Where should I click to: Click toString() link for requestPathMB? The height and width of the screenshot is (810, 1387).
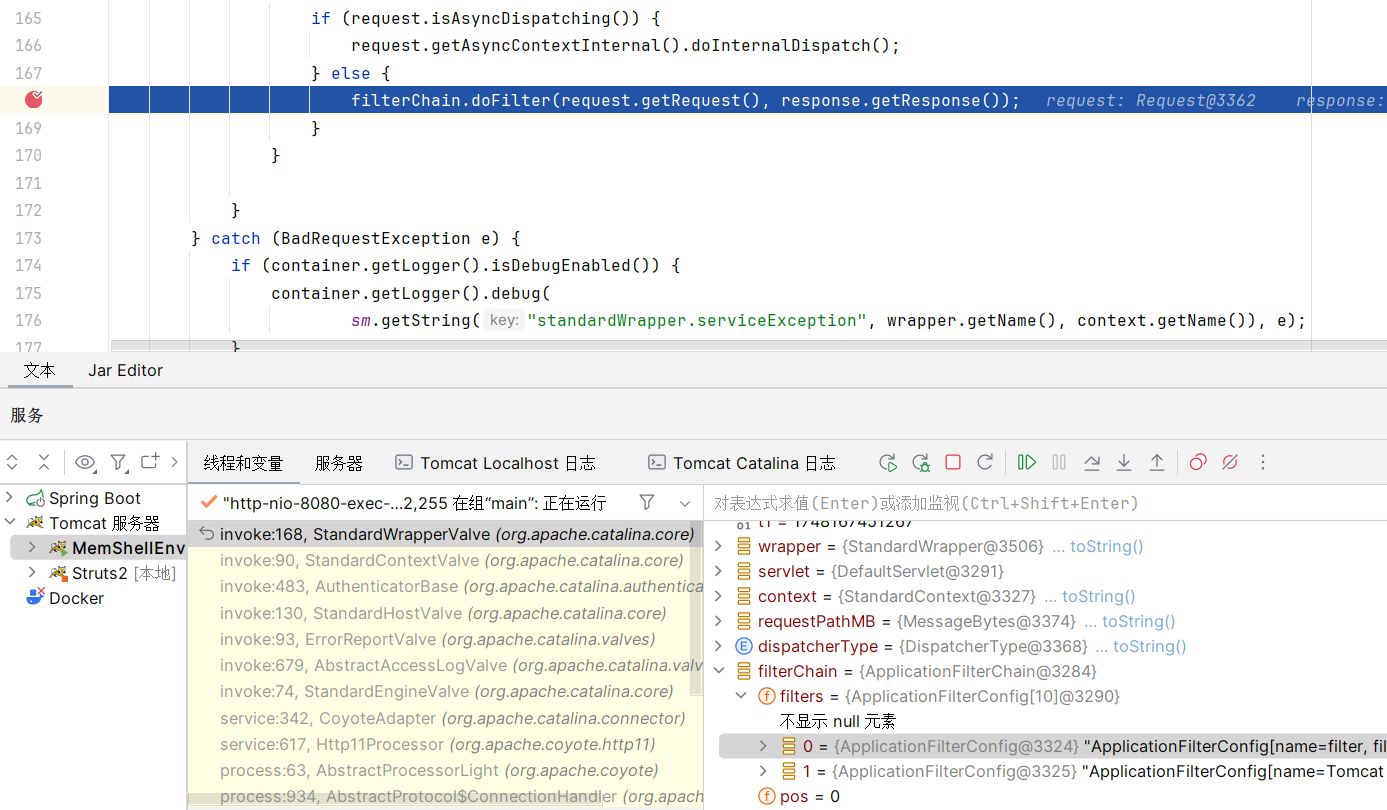1139,621
